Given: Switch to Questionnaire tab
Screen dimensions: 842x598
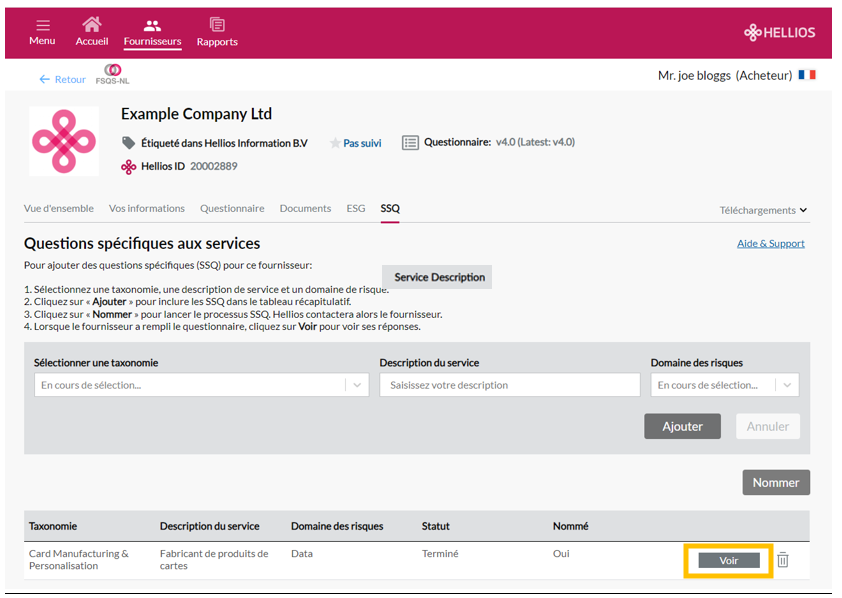Looking at the screenshot, I should (x=232, y=208).
